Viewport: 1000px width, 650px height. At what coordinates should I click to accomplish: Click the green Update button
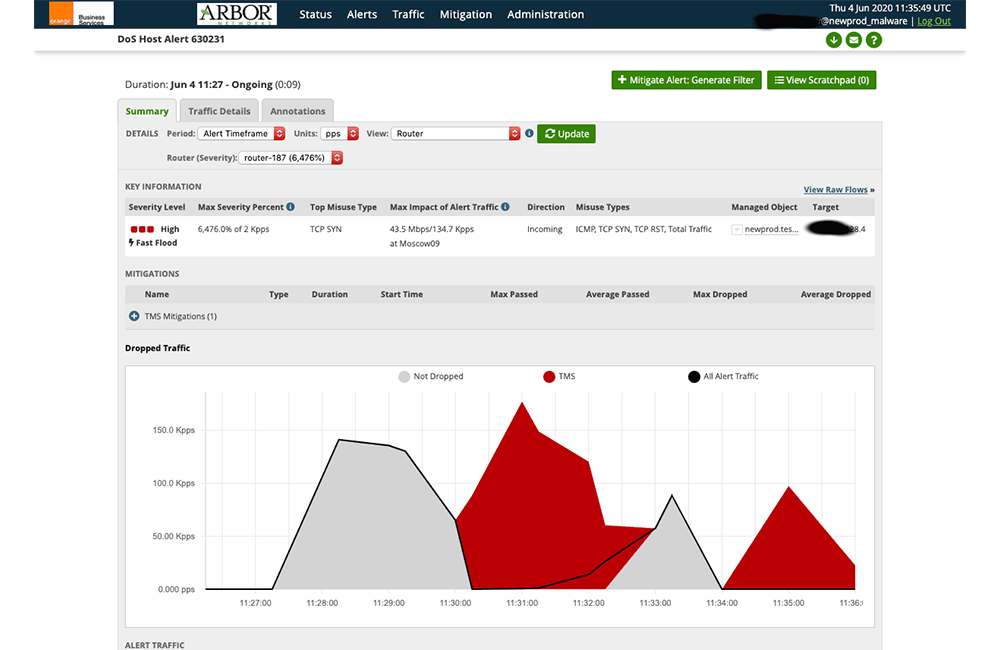pos(566,133)
